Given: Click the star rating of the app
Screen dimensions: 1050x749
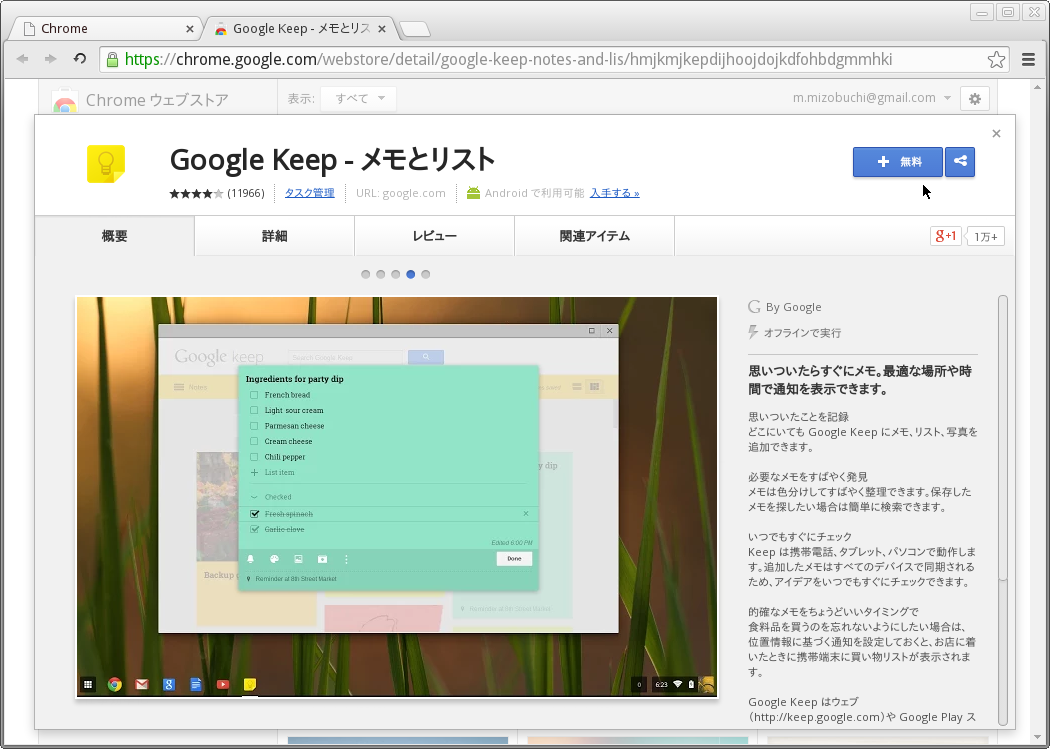Looking at the screenshot, I should [x=196, y=193].
